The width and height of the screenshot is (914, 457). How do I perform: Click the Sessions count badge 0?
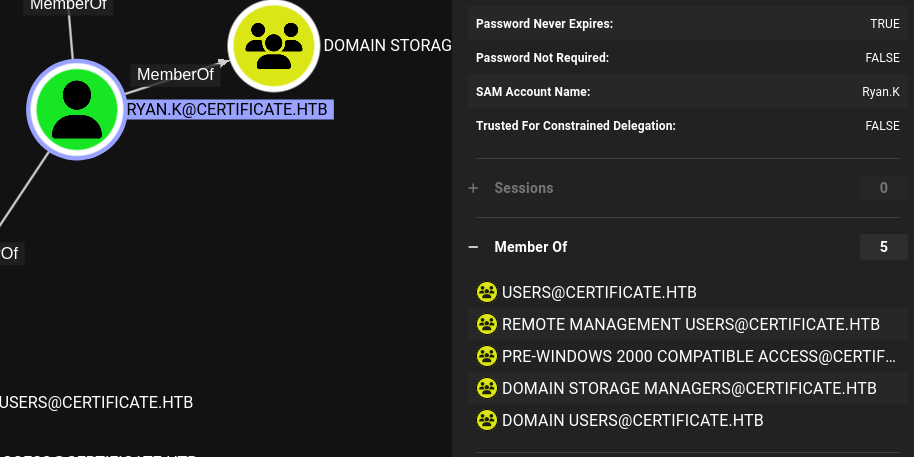click(884, 188)
